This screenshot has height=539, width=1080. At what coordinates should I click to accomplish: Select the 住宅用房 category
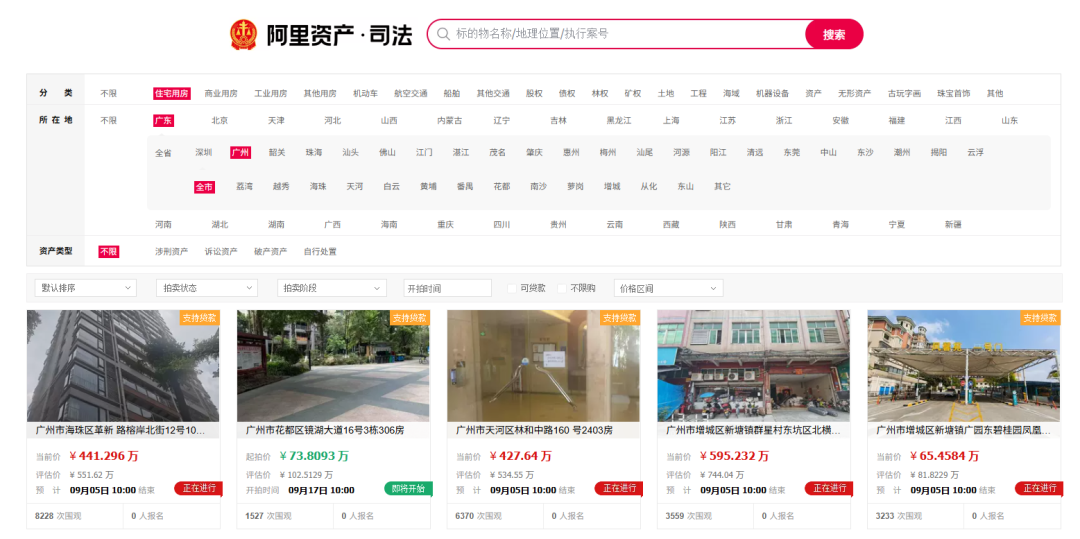(x=172, y=94)
